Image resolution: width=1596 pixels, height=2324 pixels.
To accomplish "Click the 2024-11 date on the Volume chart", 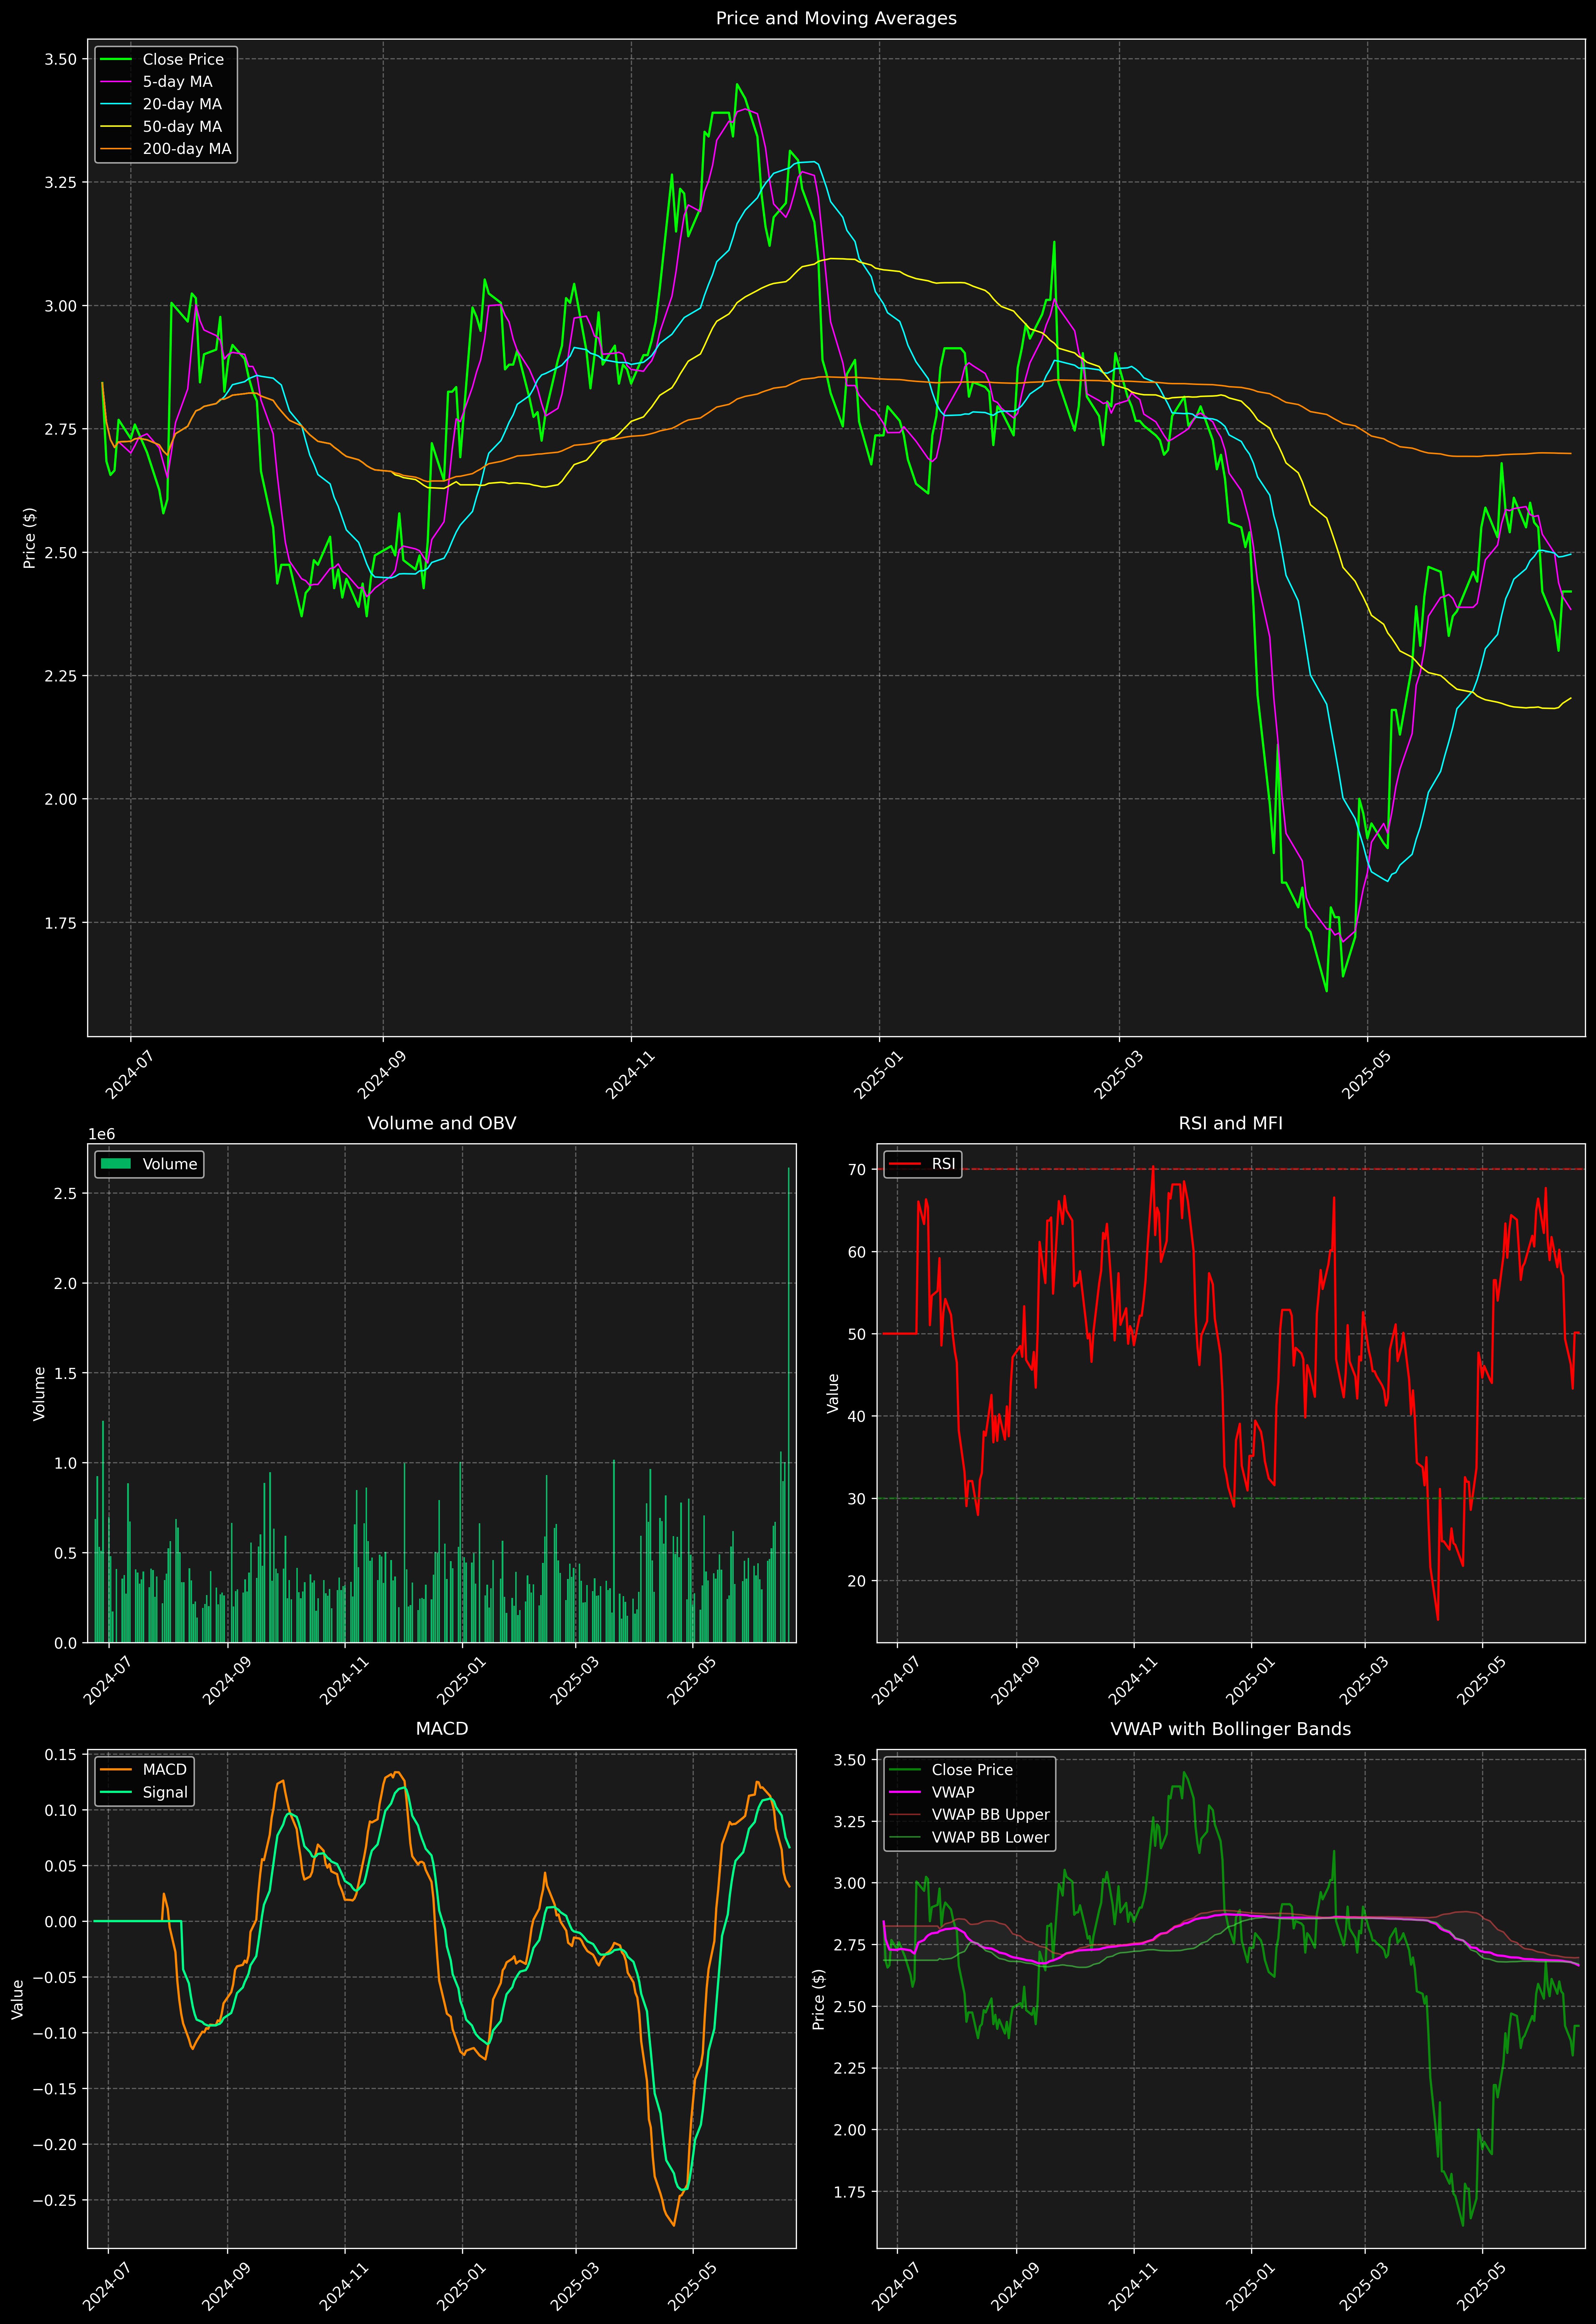I will [x=343, y=1682].
